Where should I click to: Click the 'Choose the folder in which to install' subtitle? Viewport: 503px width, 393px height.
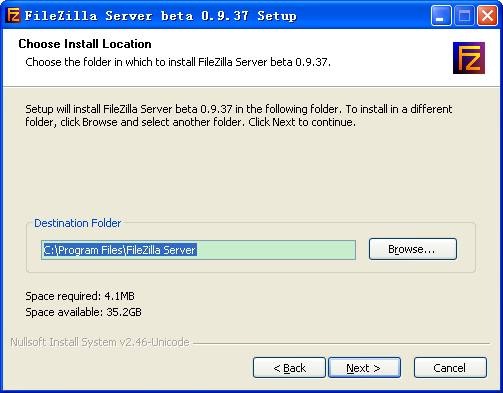pyautogui.click(x=178, y=62)
